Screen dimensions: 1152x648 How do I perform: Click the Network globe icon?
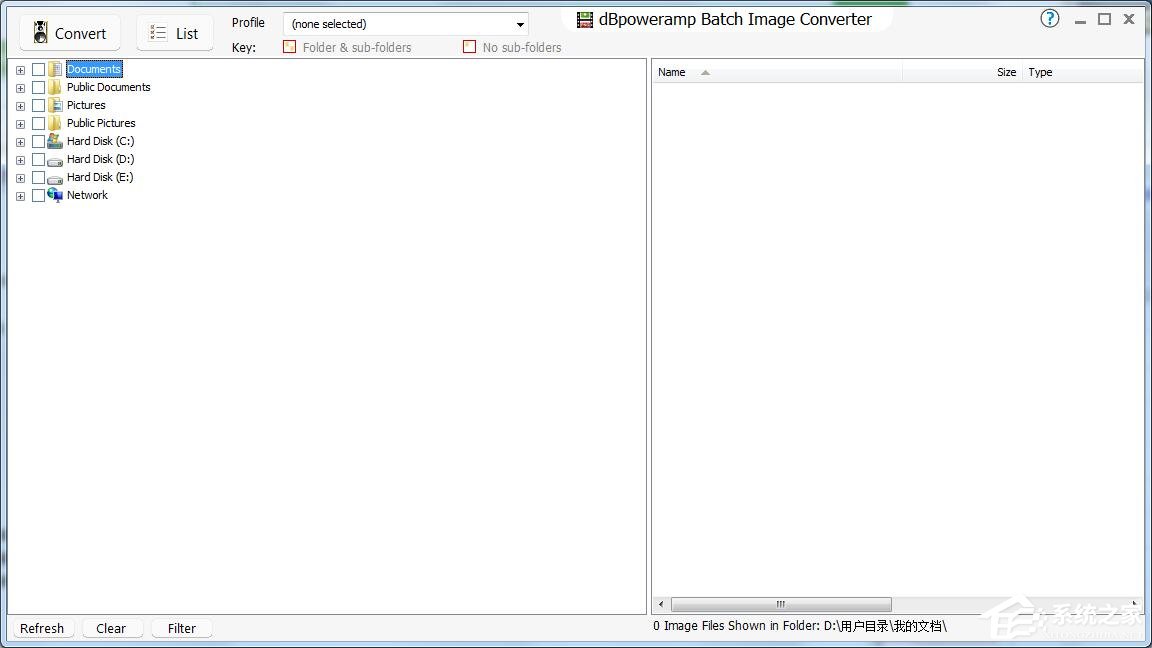[55, 195]
